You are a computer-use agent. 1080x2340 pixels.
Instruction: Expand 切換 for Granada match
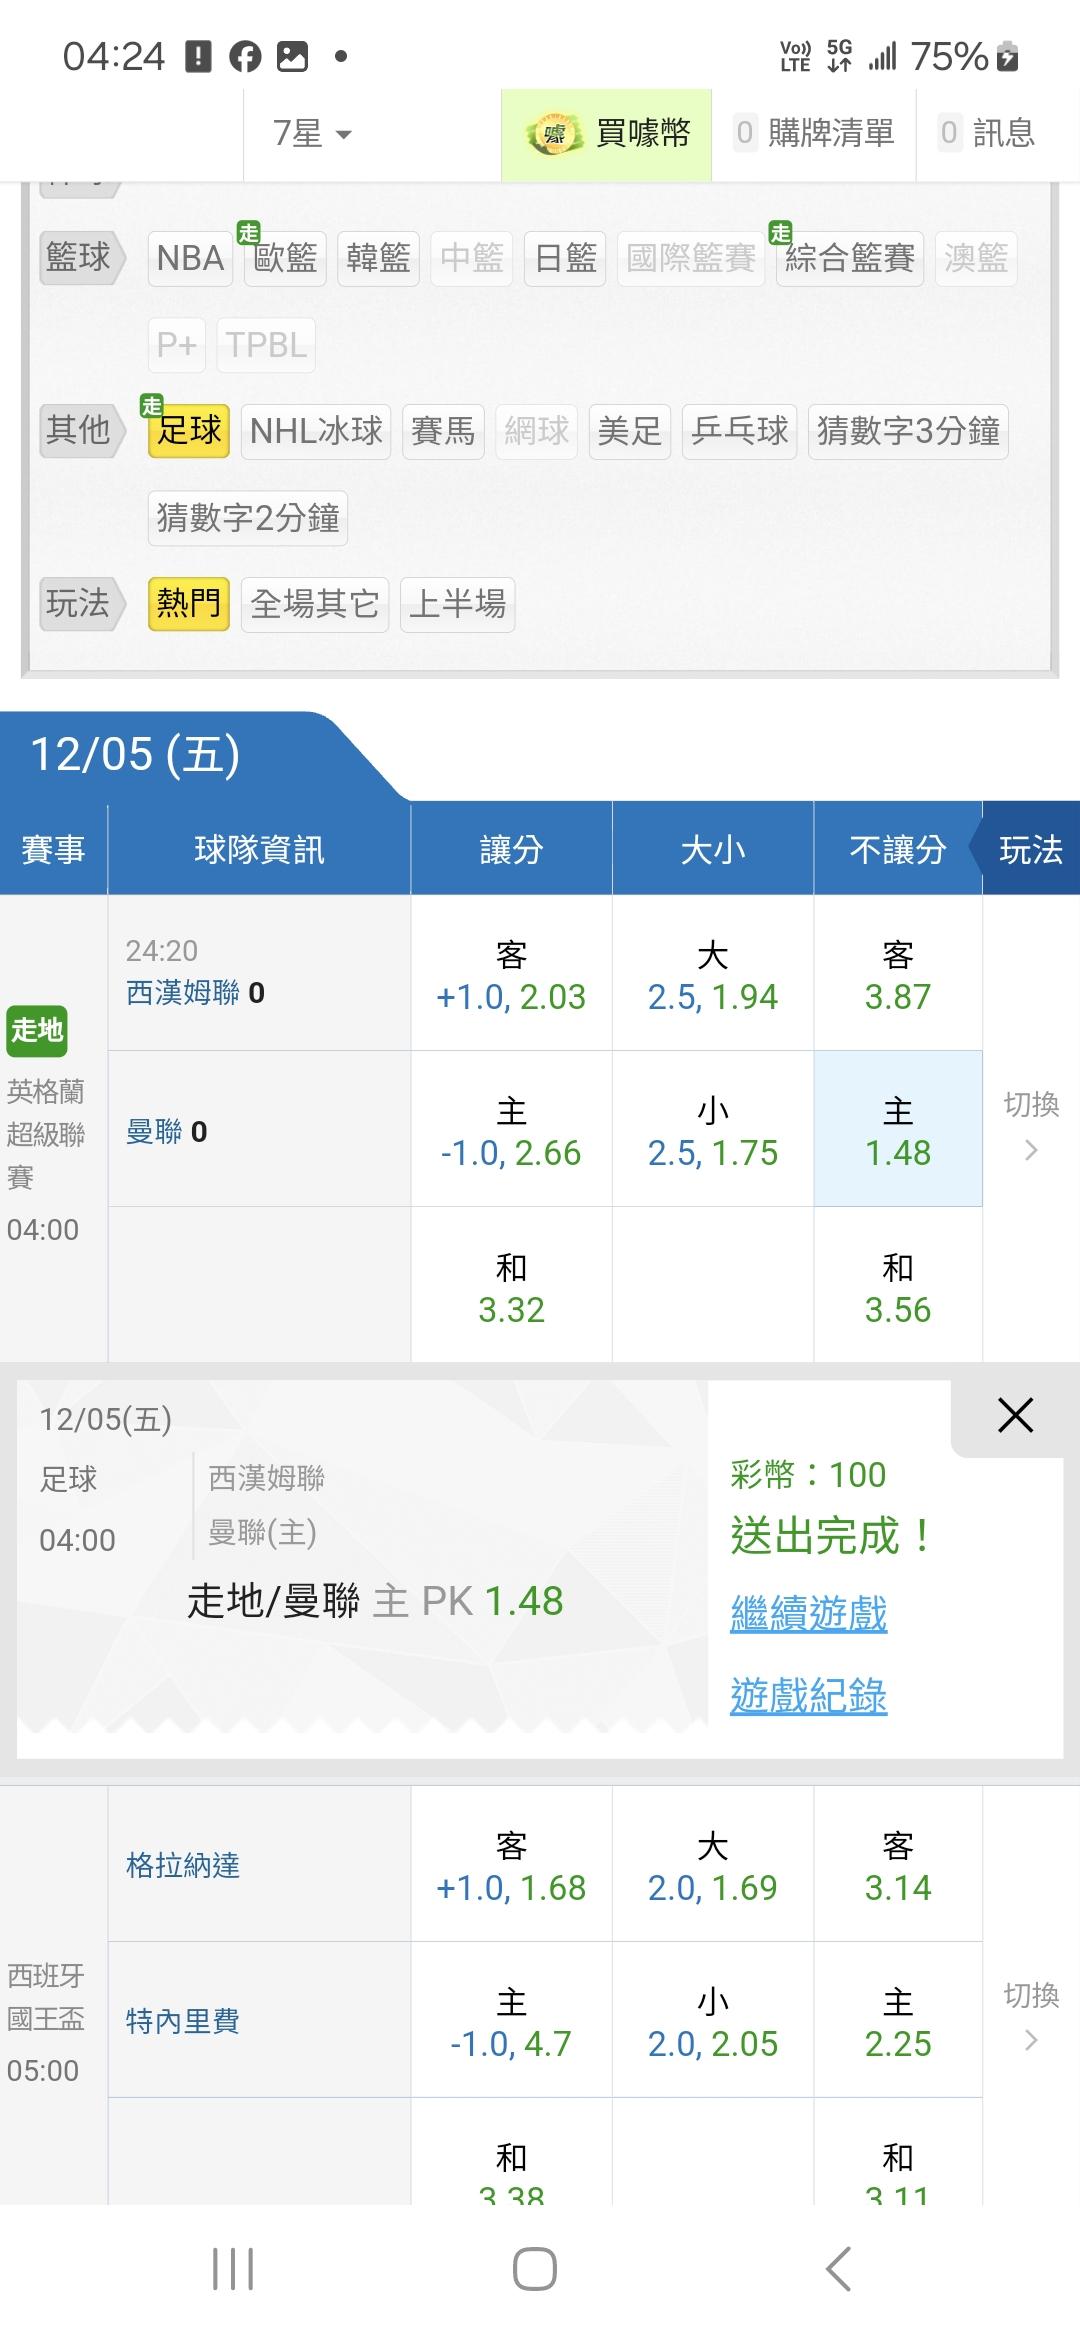tap(1031, 2018)
